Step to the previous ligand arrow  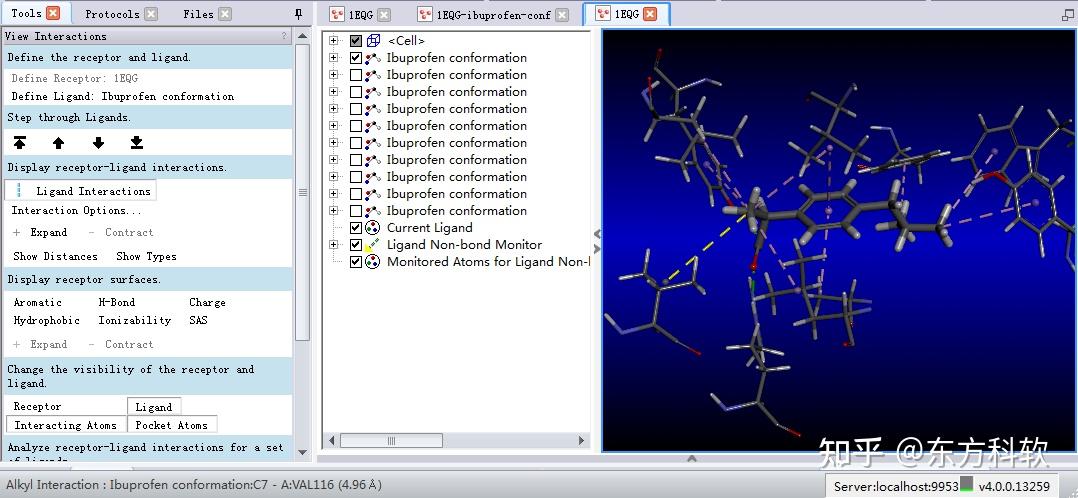coord(58,142)
